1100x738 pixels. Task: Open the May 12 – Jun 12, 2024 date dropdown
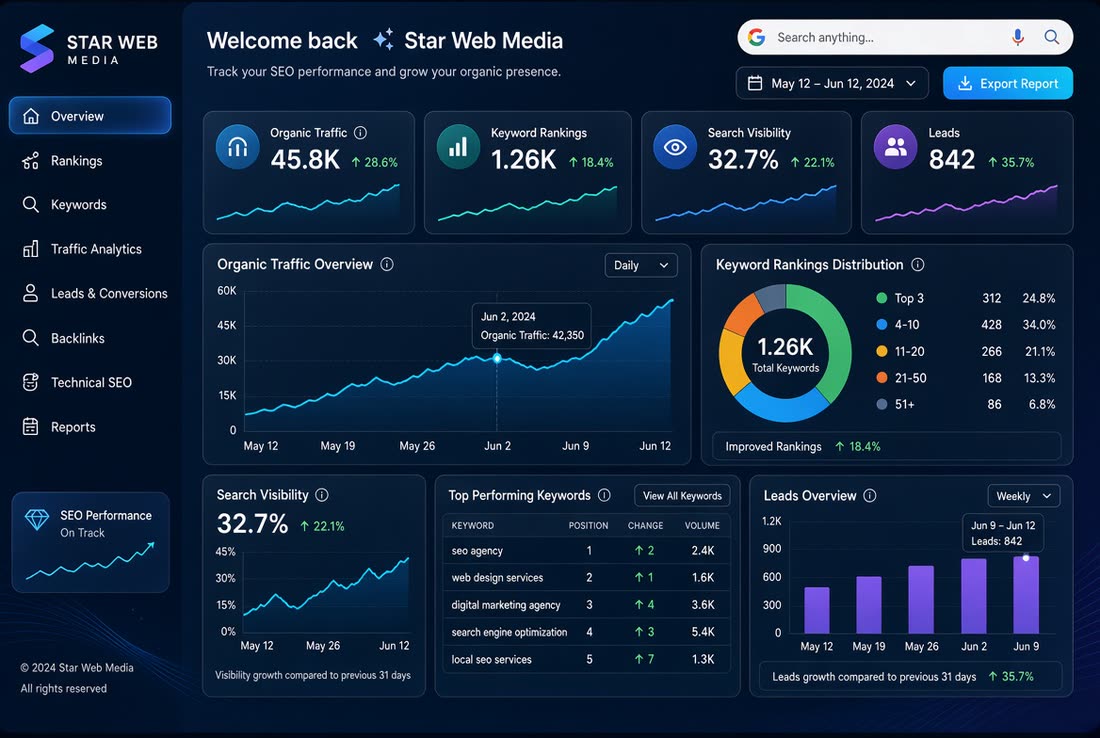tap(832, 83)
